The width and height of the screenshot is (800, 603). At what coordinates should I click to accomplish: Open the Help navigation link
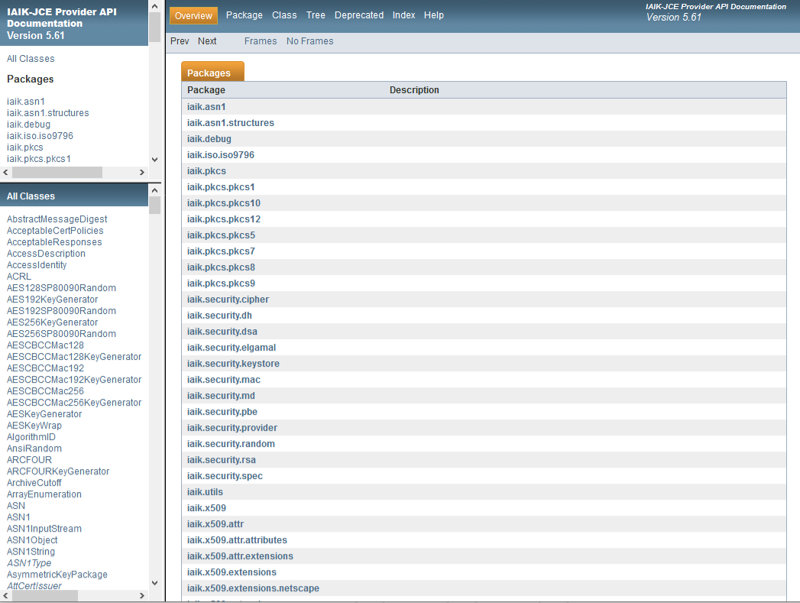click(x=434, y=15)
